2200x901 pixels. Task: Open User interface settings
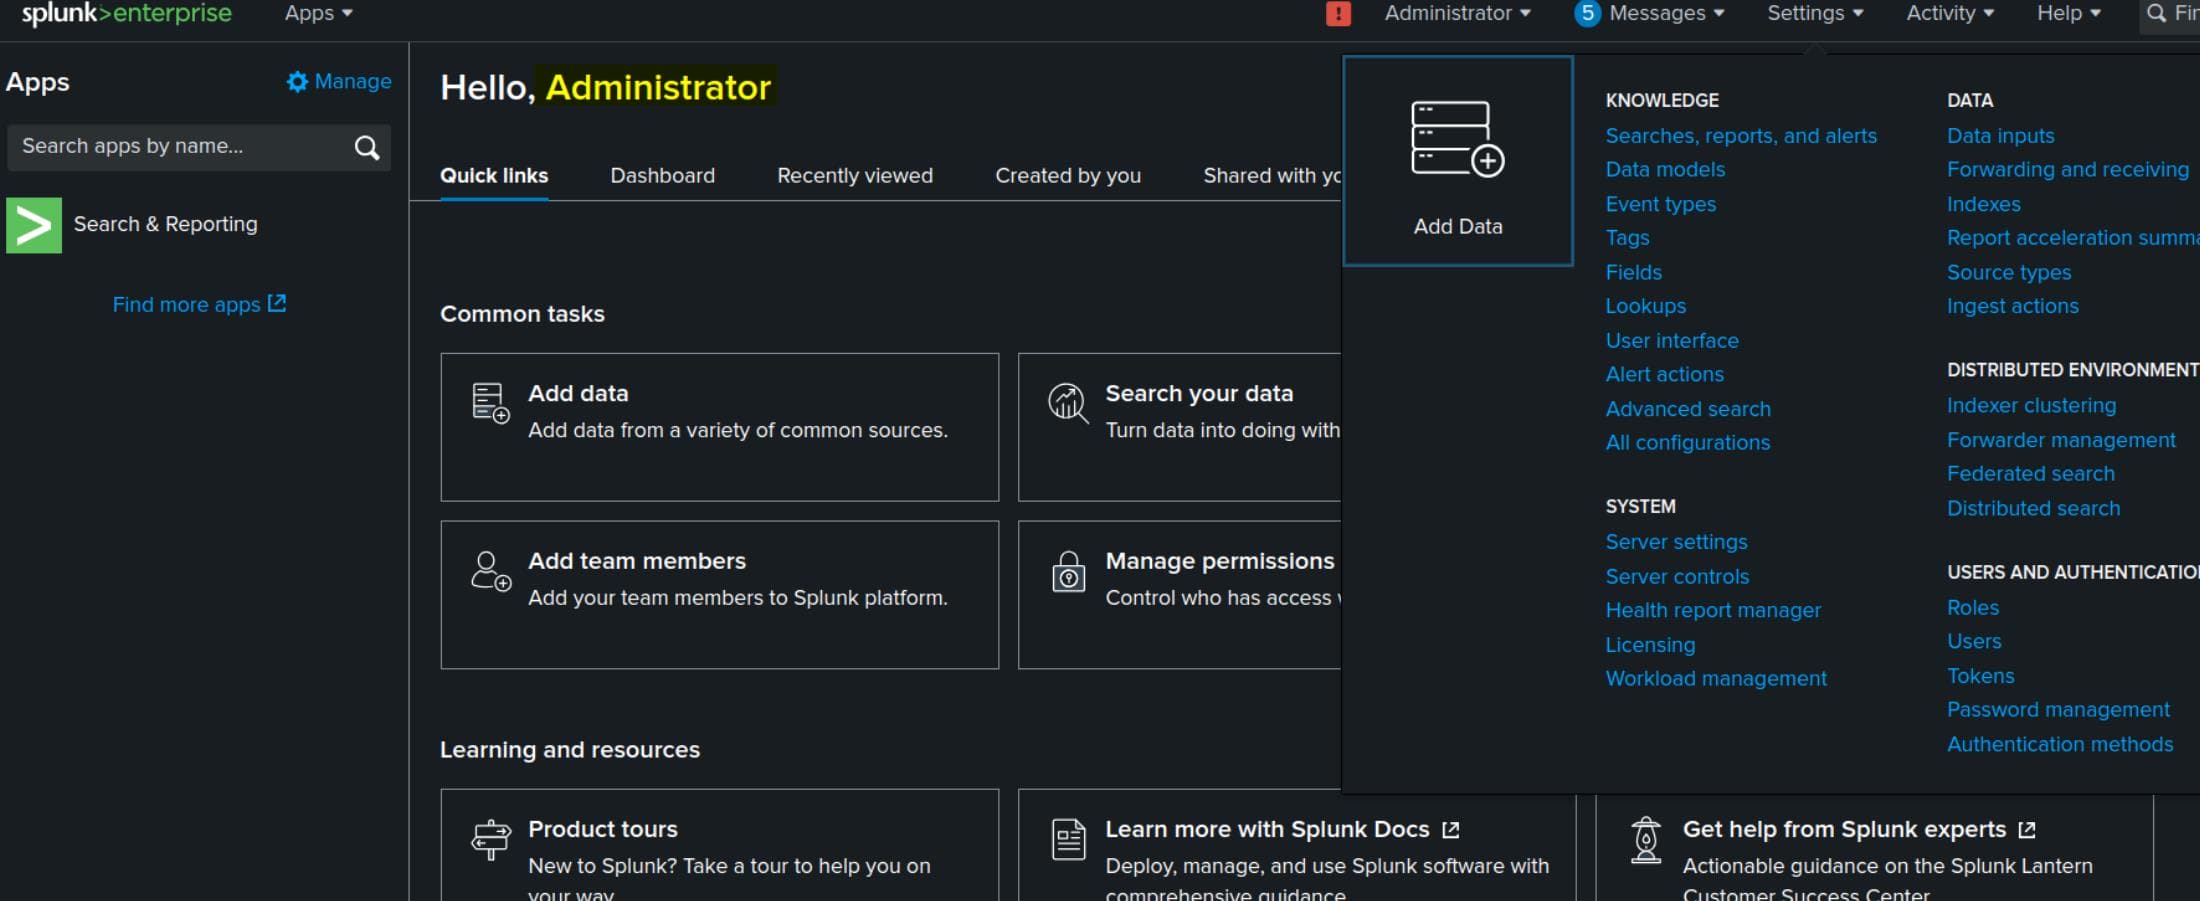1672,341
